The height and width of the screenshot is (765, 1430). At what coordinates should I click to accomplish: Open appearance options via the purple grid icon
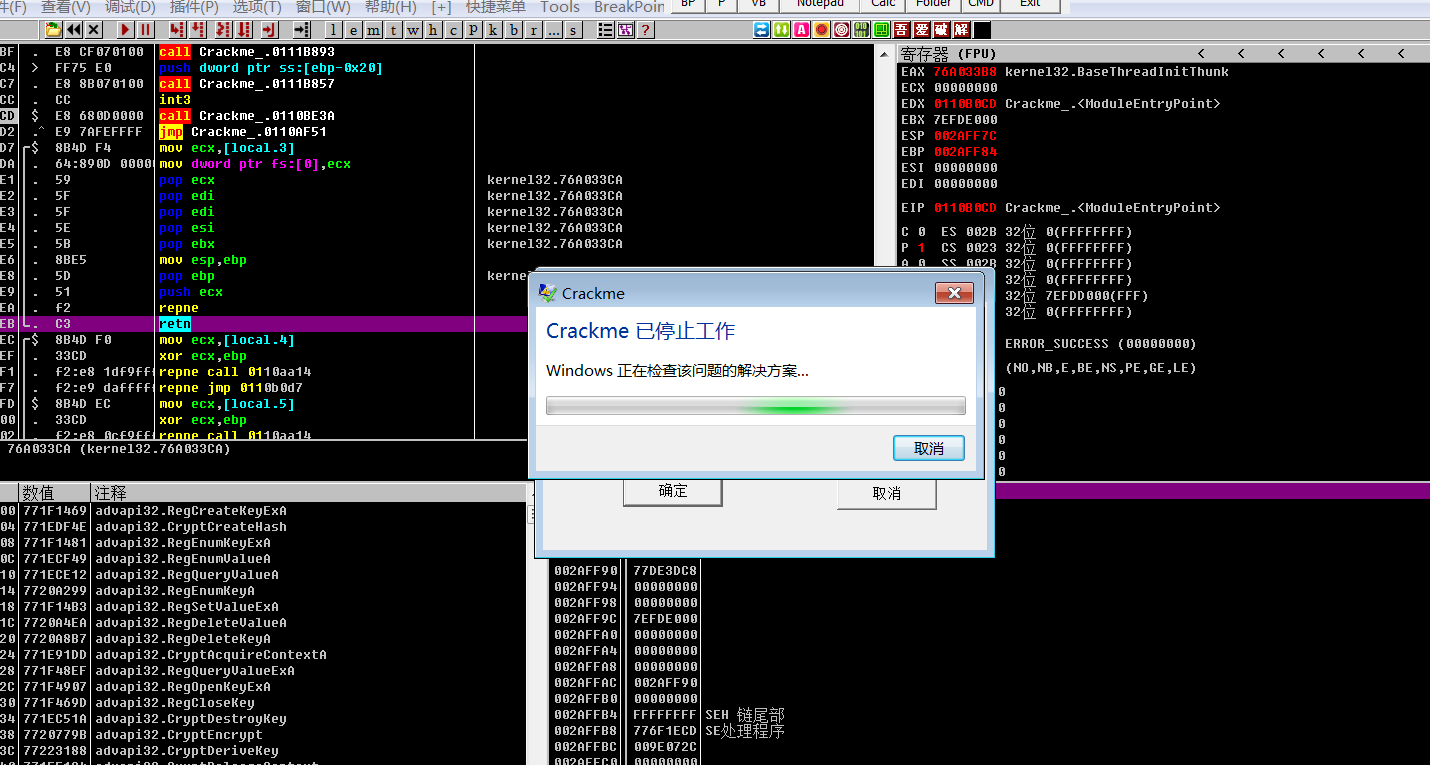(x=626, y=30)
